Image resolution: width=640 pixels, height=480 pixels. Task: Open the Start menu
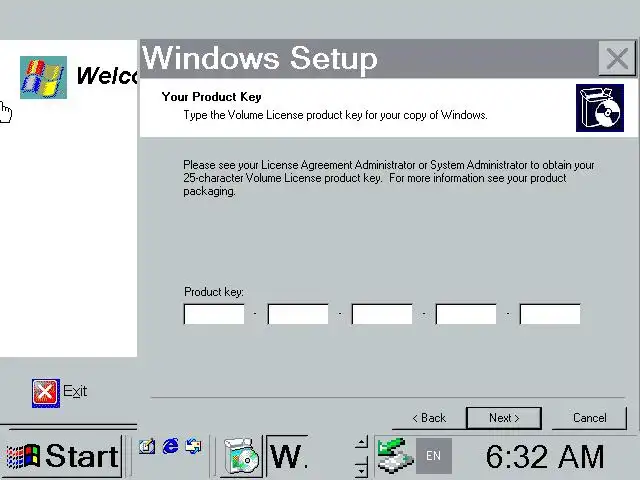[x=63, y=456]
